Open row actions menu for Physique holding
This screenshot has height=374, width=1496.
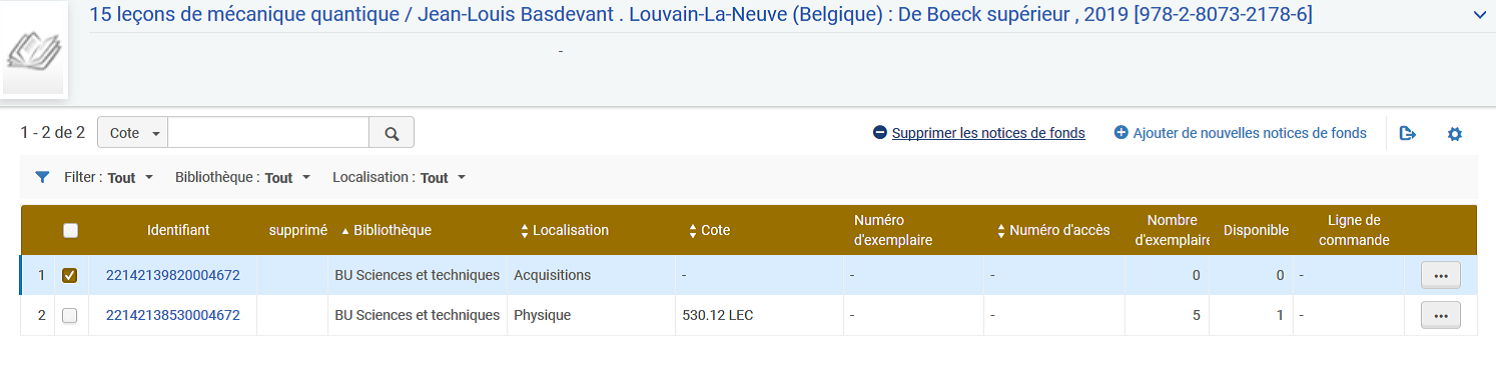[1440, 315]
